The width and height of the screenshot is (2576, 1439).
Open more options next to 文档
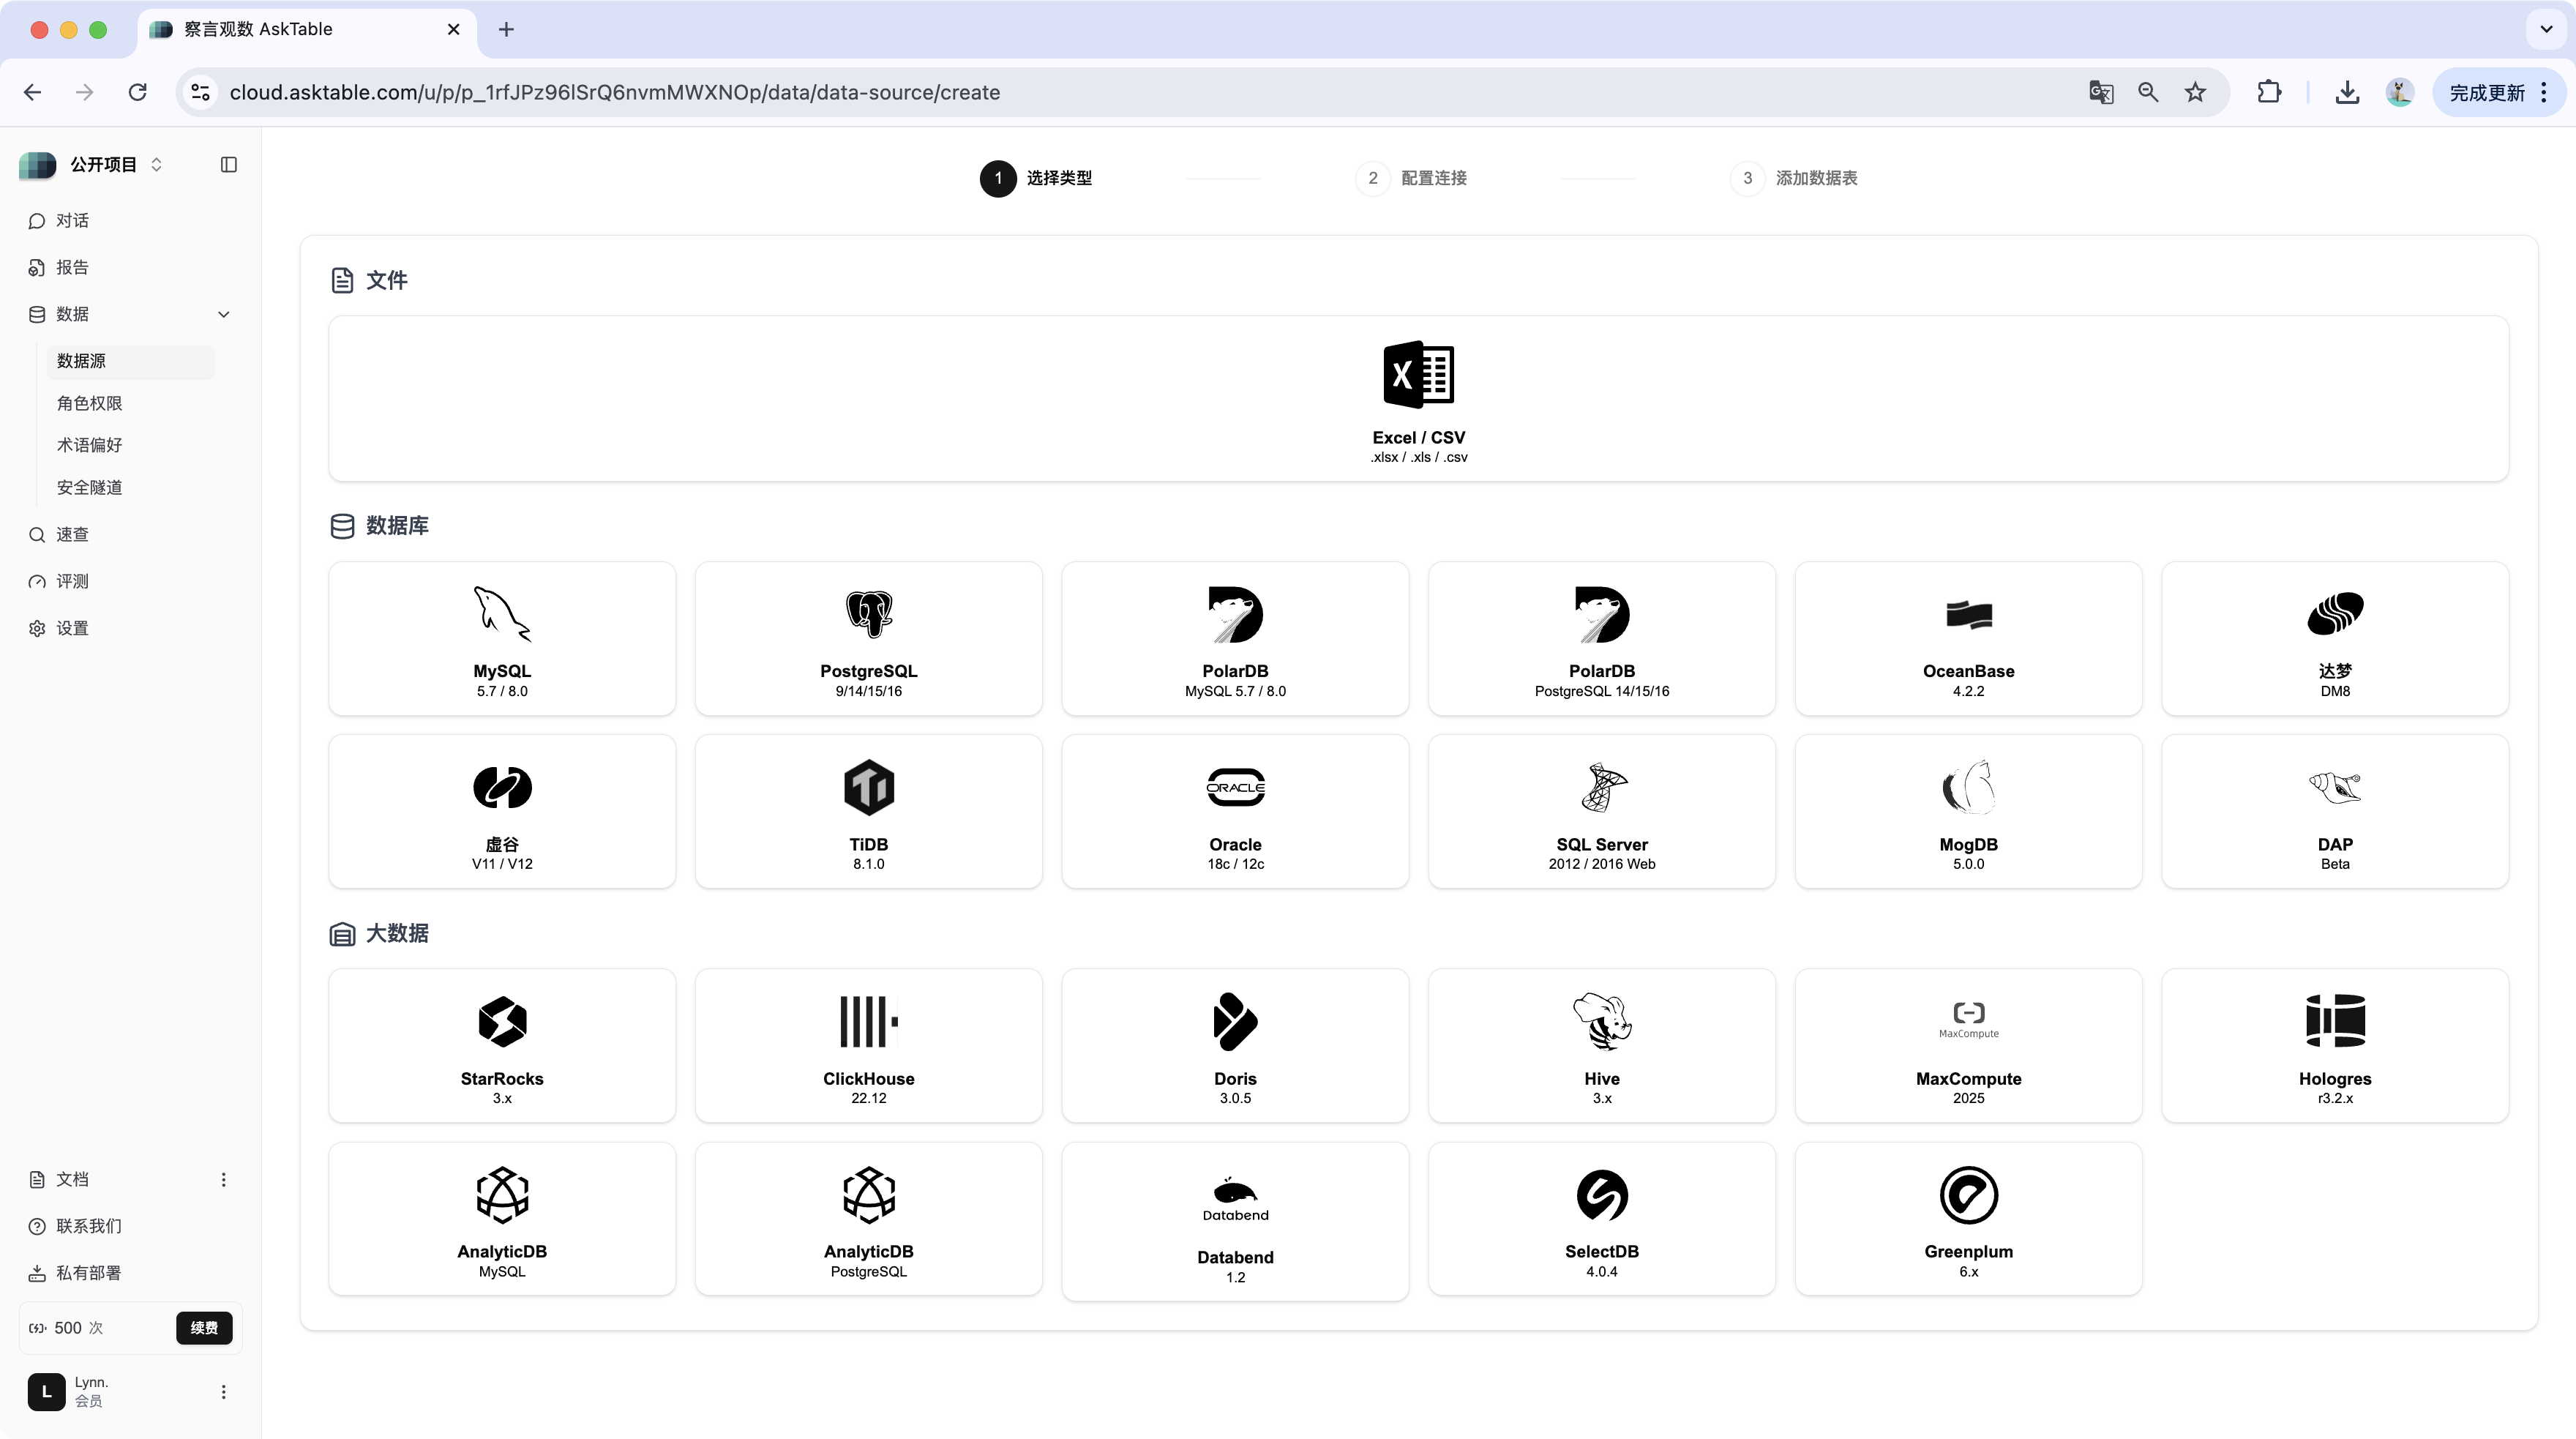point(223,1180)
